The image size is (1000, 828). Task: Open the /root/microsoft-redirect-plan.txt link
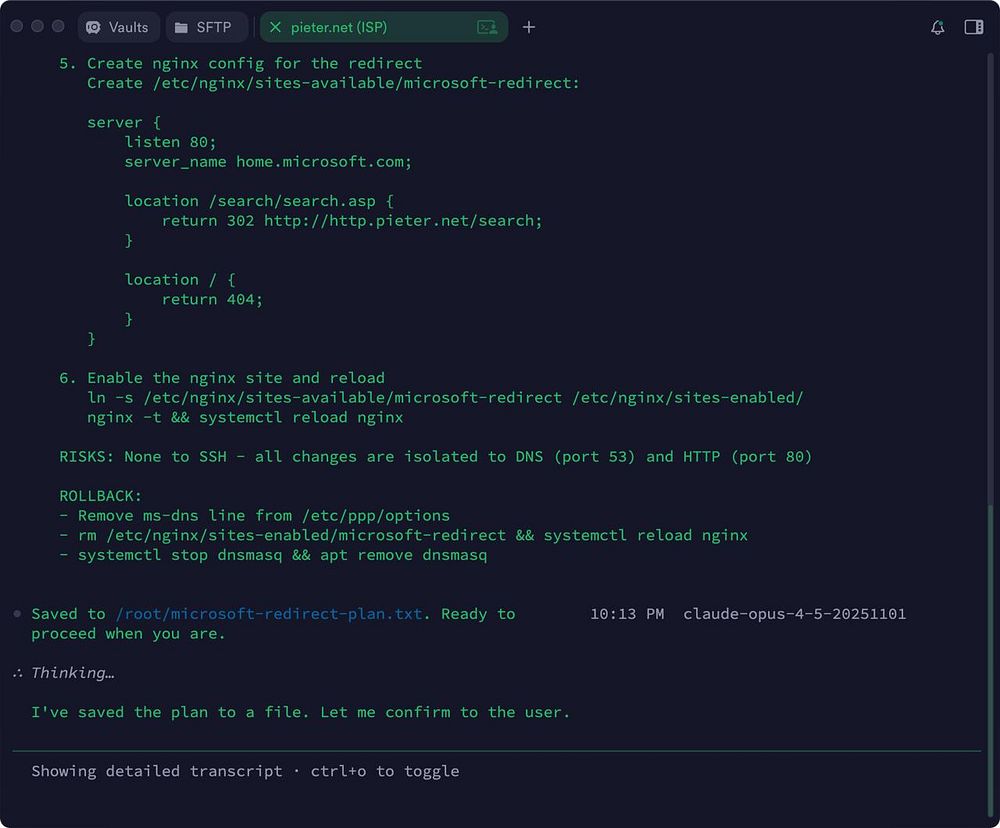(x=268, y=614)
